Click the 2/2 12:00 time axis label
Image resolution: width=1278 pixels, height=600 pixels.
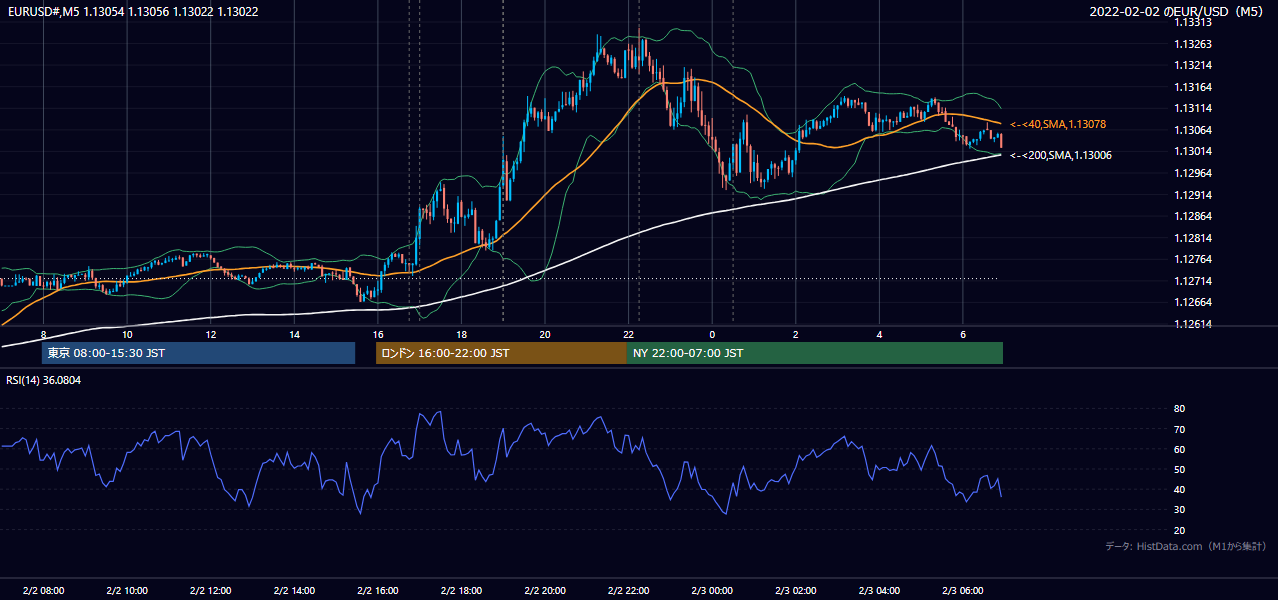(210, 590)
